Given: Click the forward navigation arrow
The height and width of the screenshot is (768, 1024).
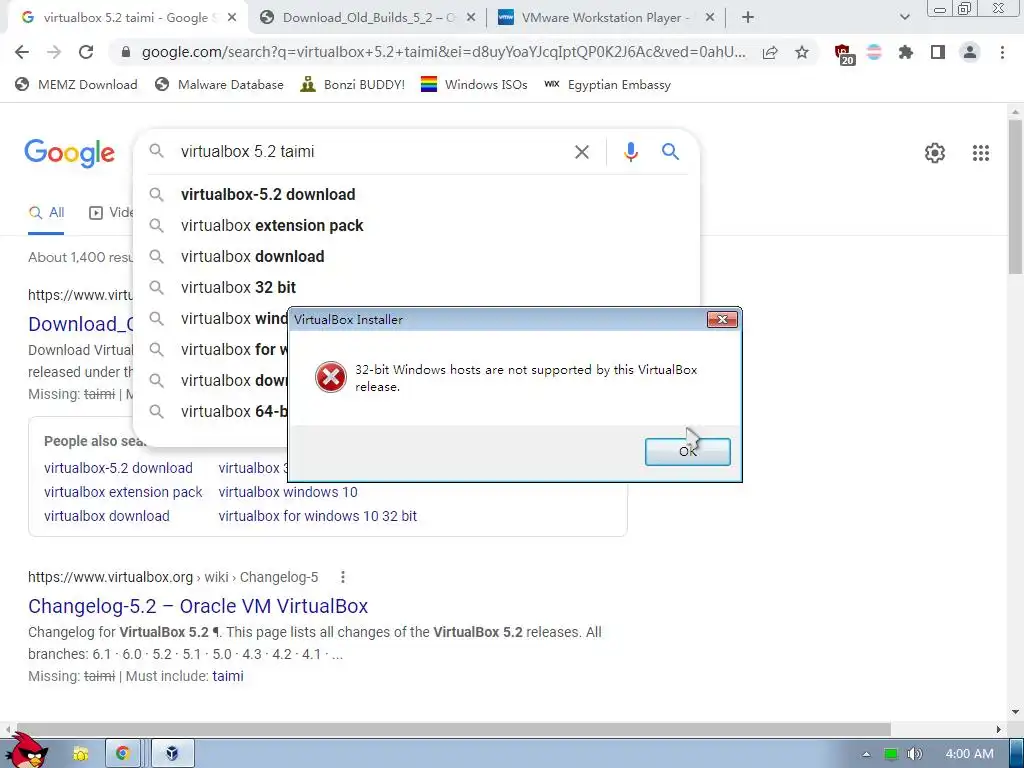Looking at the screenshot, I should click(54, 52).
